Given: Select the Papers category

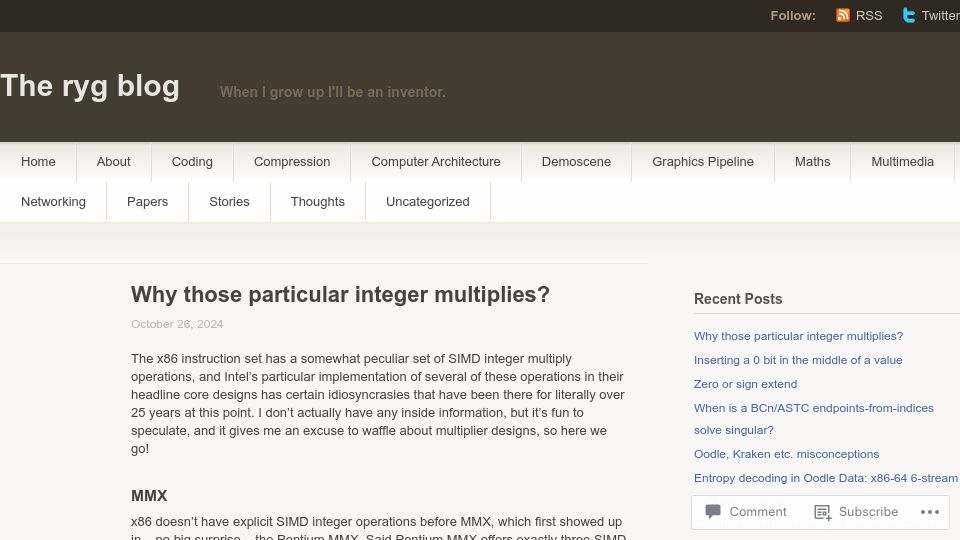Looking at the screenshot, I should pos(147,201).
